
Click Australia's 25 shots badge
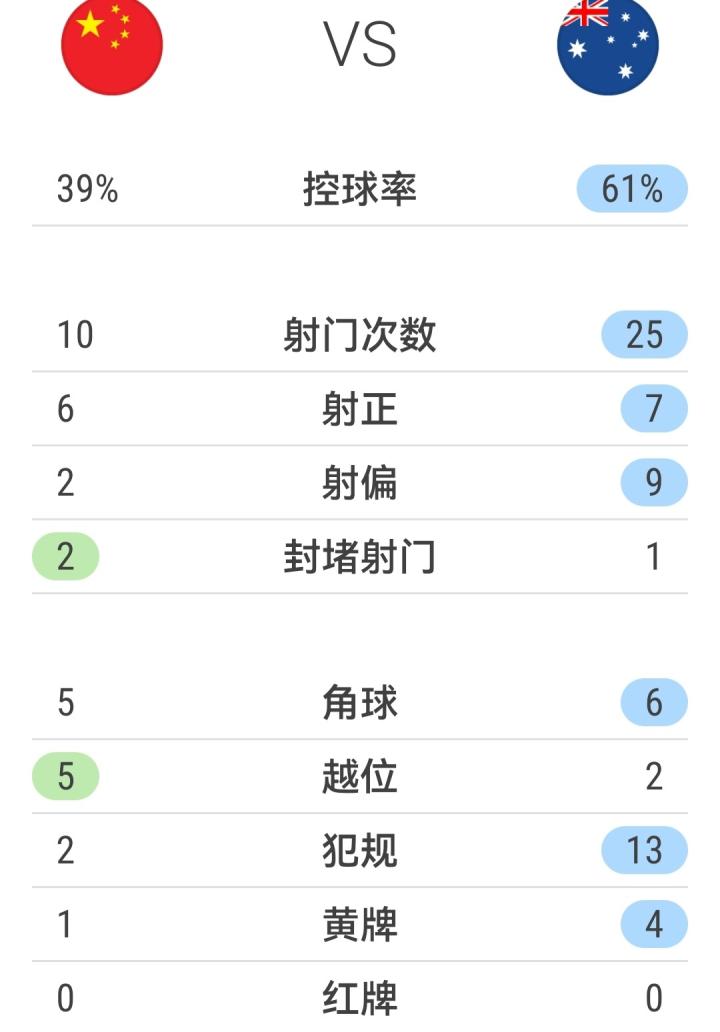(644, 335)
